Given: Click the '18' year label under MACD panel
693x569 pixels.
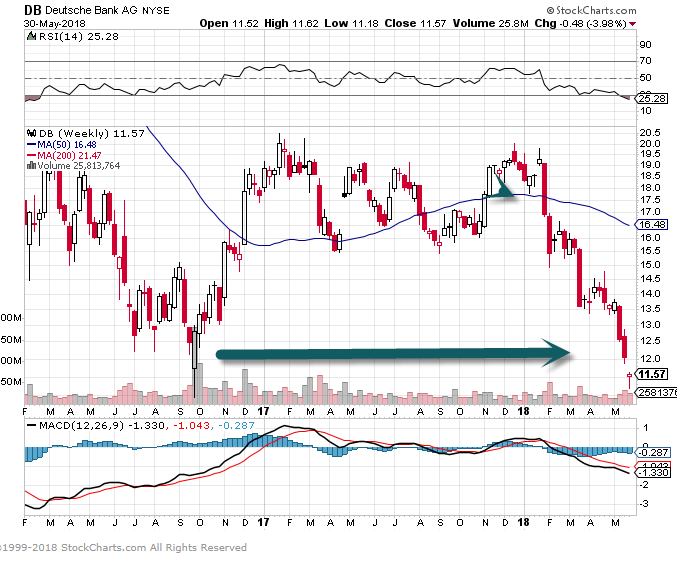Looking at the screenshot, I should 523,522.
